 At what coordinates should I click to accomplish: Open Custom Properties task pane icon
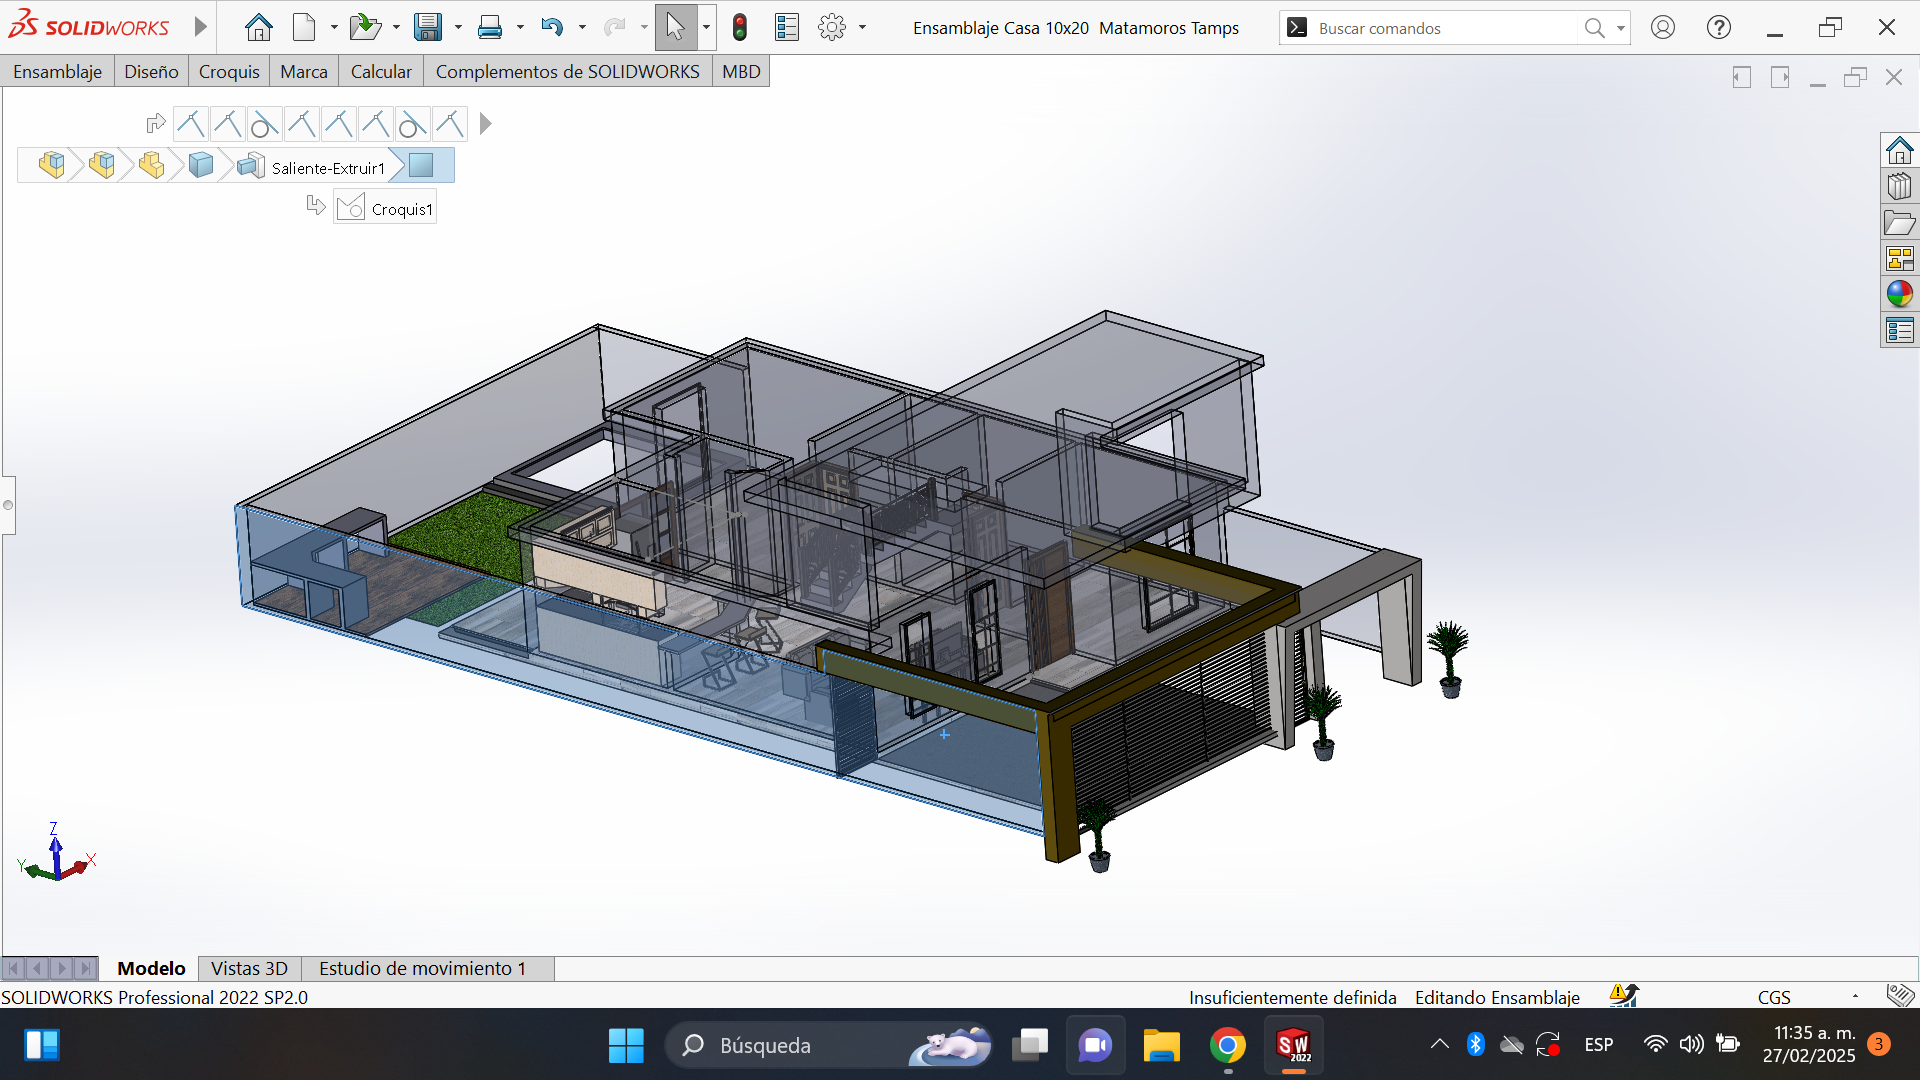click(x=1899, y=330)
